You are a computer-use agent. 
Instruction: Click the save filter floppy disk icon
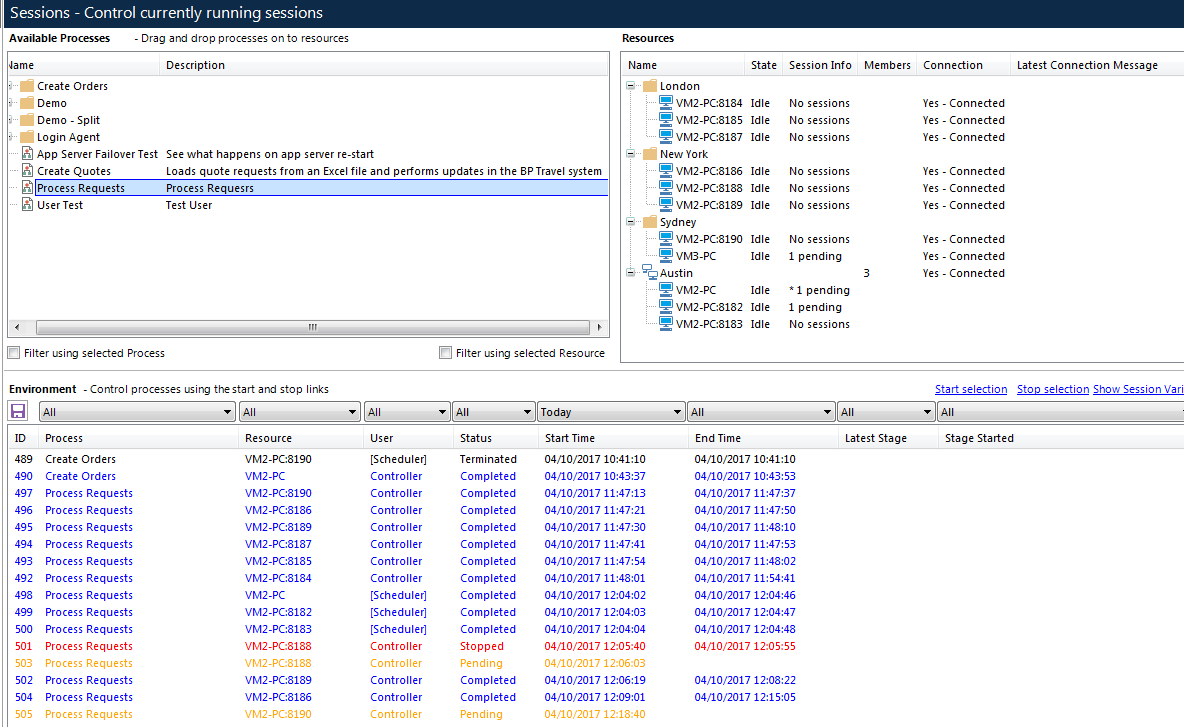point(18,411)
